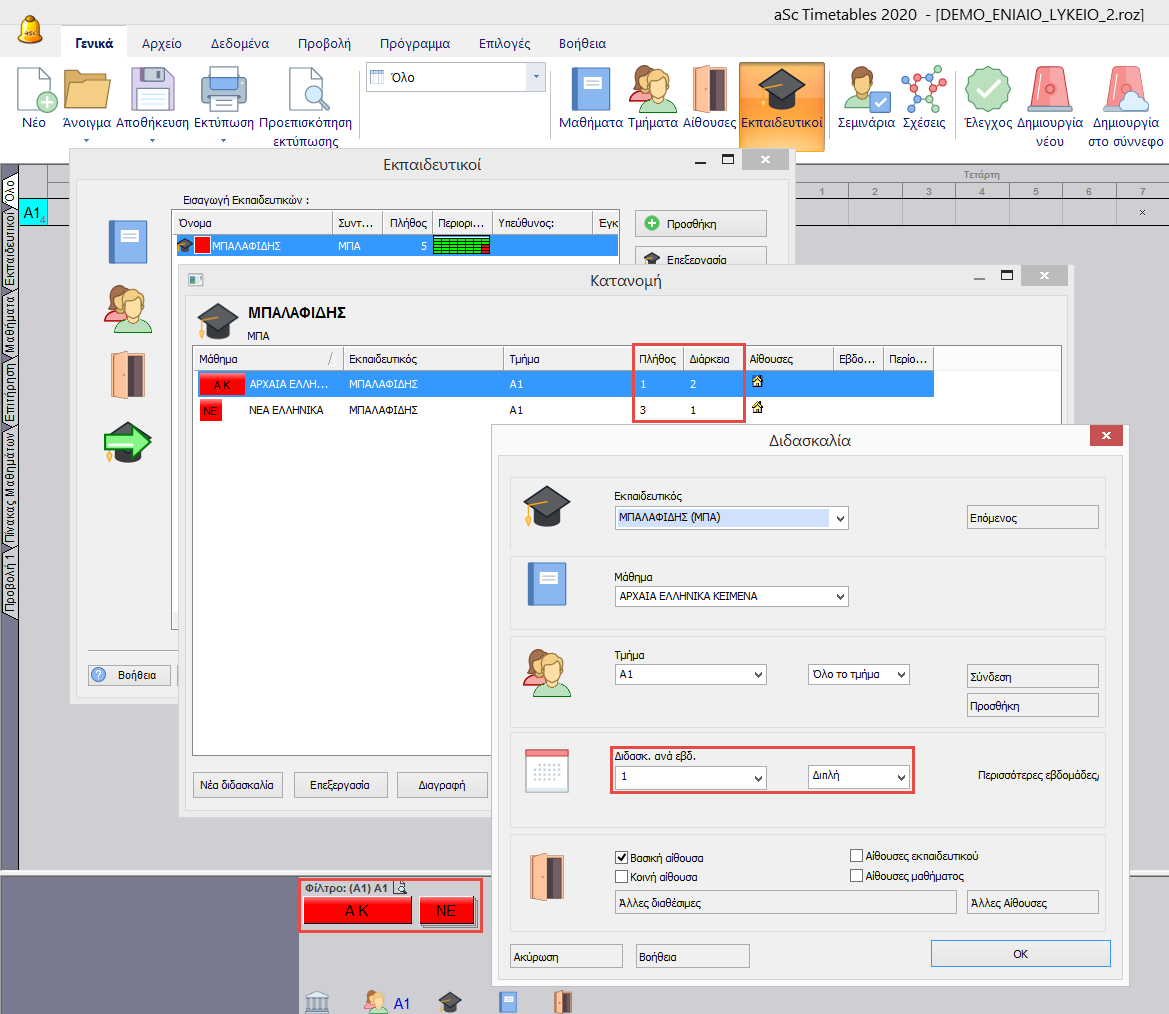Uncheck the Βασική αίθουσα checkbox
Image resolution: width=1169 pixels, height=1014 pixels.
(x=621, y=857)
